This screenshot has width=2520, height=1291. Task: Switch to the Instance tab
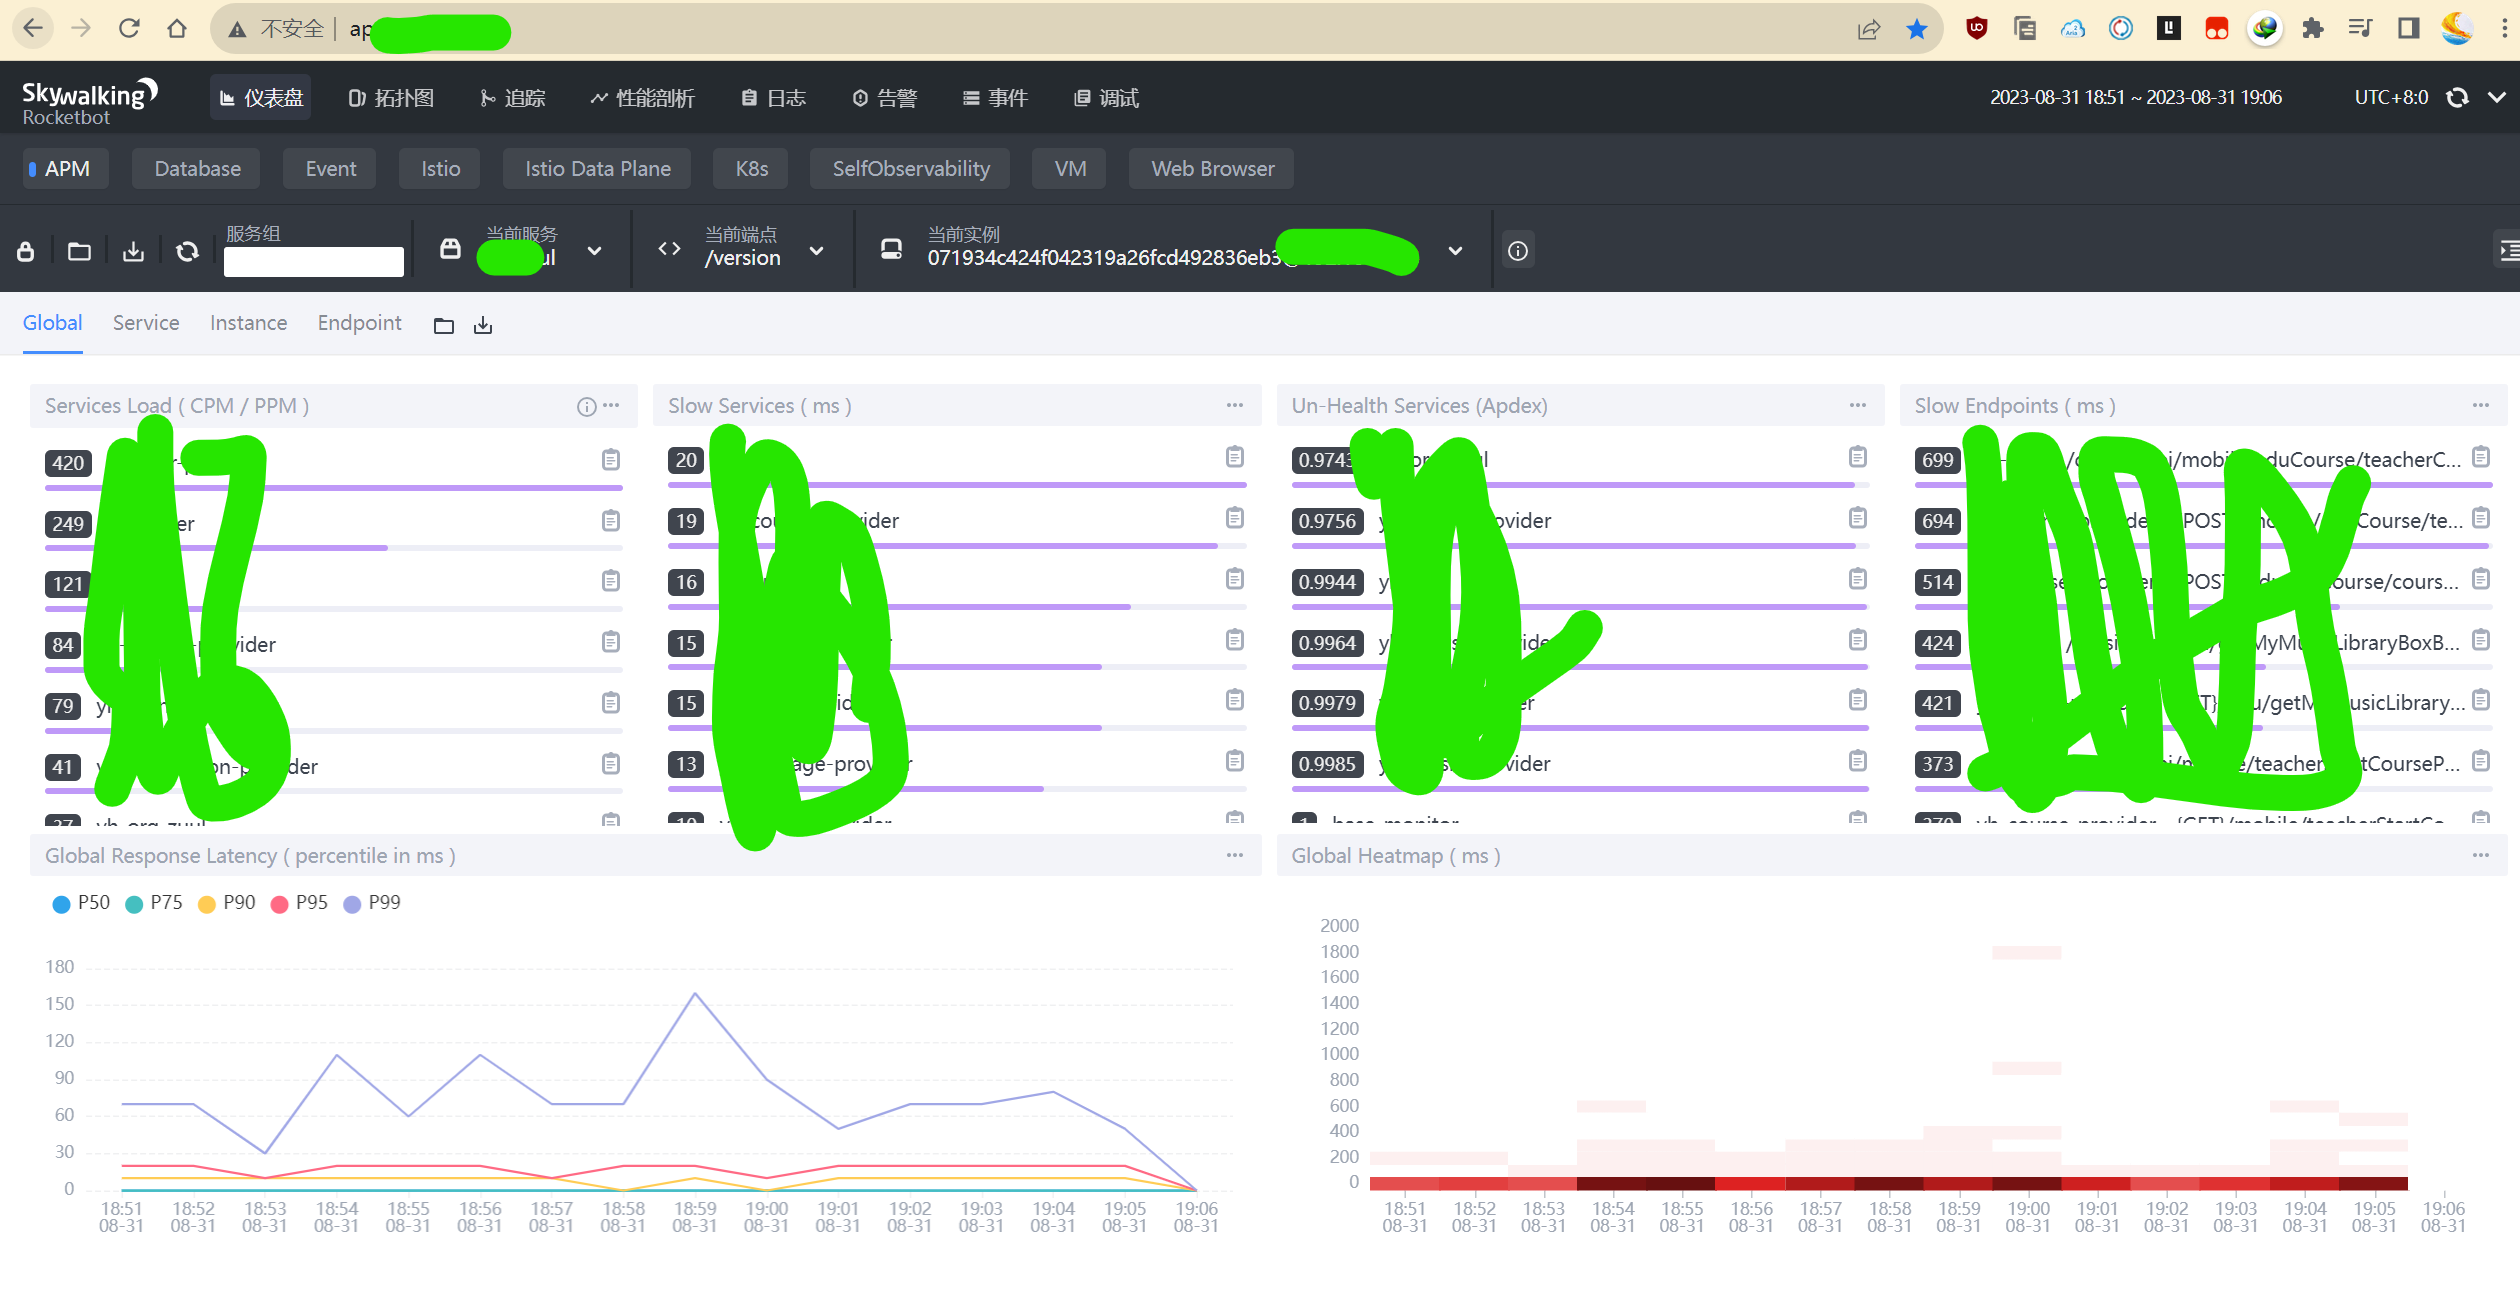(x=248, y=323)
